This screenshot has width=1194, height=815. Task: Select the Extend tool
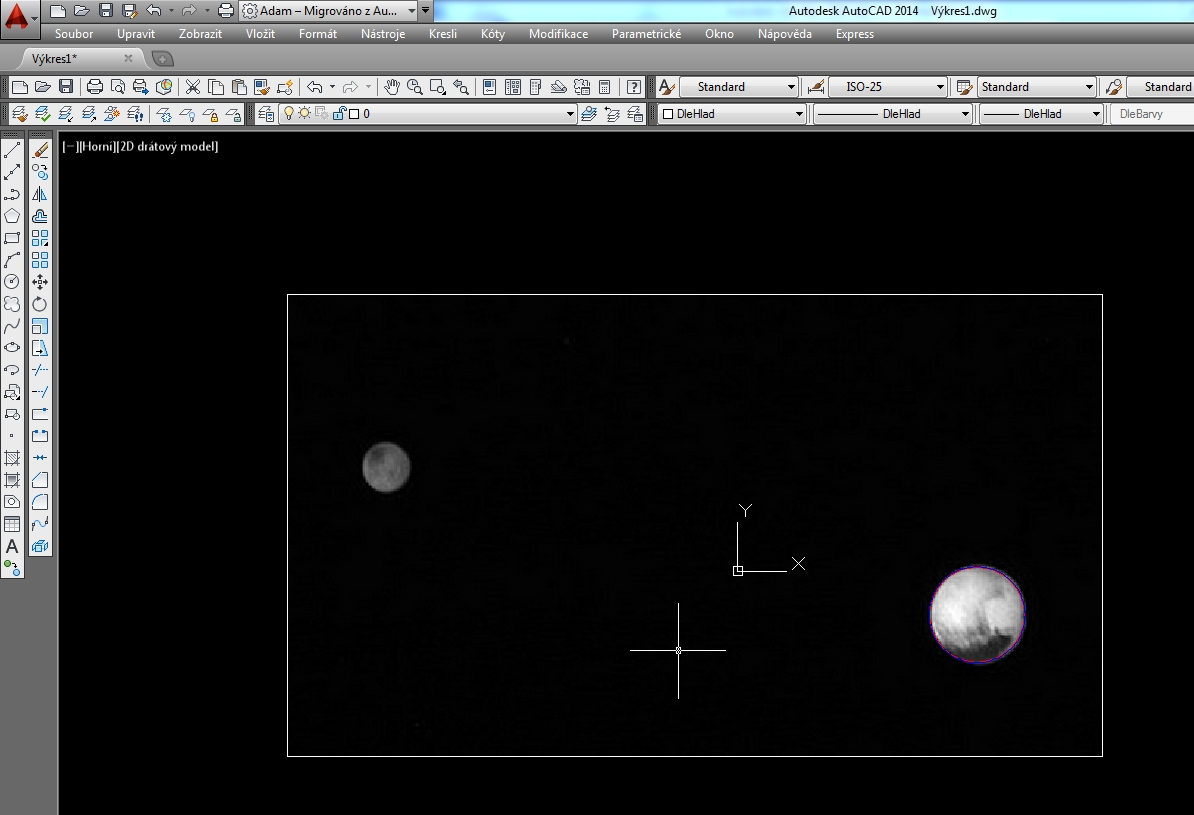coord(40,392)
